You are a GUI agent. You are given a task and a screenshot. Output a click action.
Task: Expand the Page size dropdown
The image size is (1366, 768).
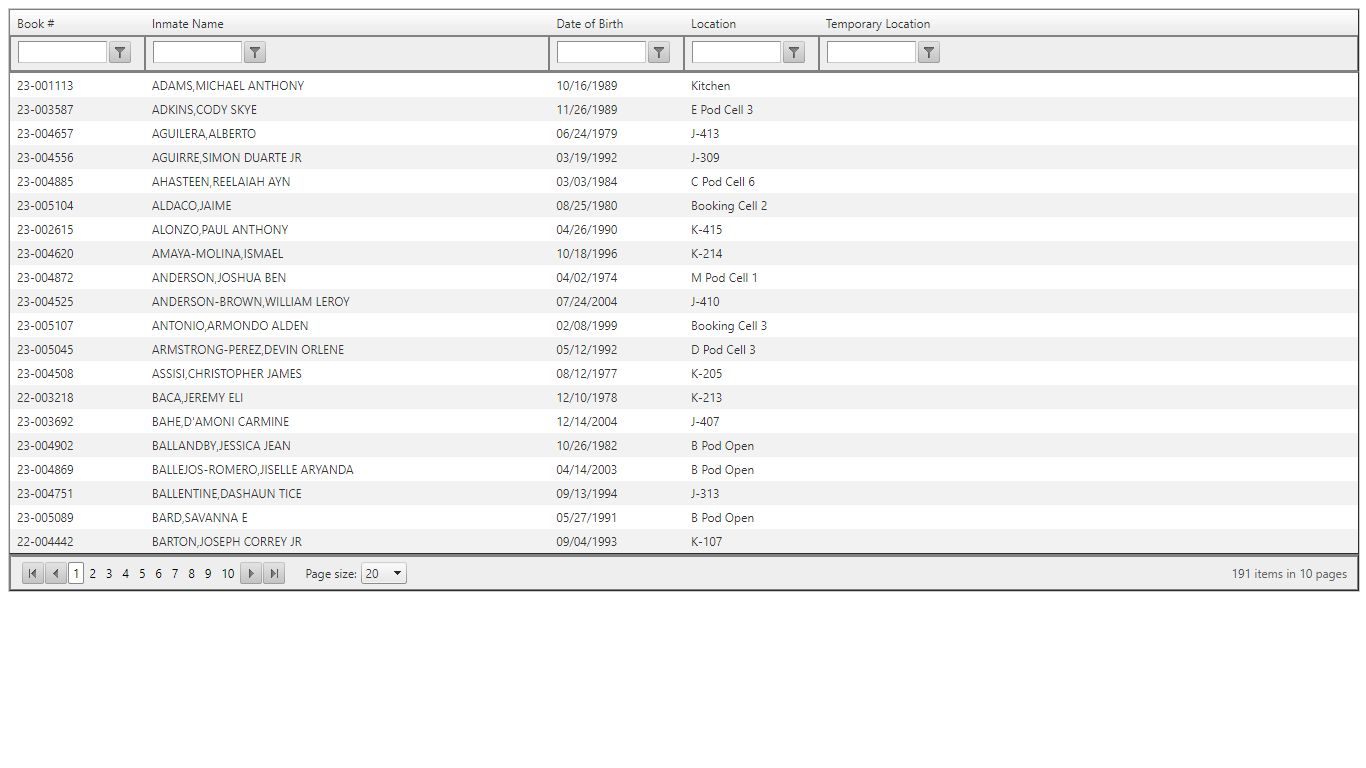click(384, 574)
